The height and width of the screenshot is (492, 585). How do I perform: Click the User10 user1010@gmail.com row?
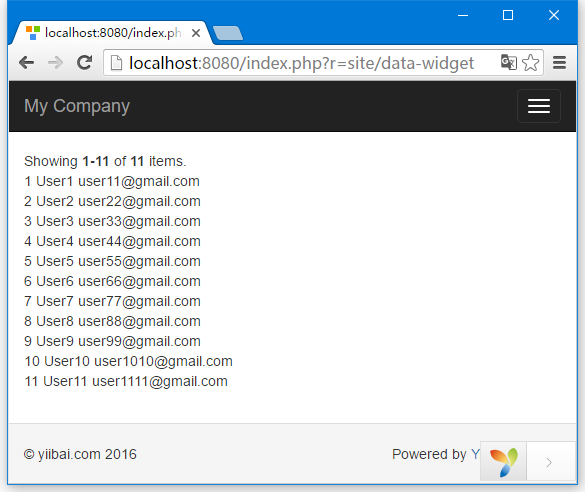tap(128, 361)
